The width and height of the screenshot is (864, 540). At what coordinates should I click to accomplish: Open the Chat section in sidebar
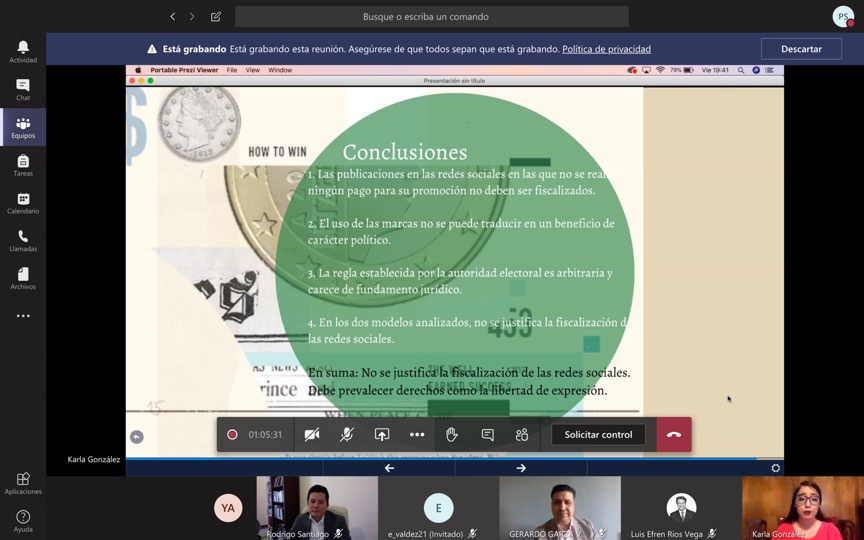coord(22,90)
